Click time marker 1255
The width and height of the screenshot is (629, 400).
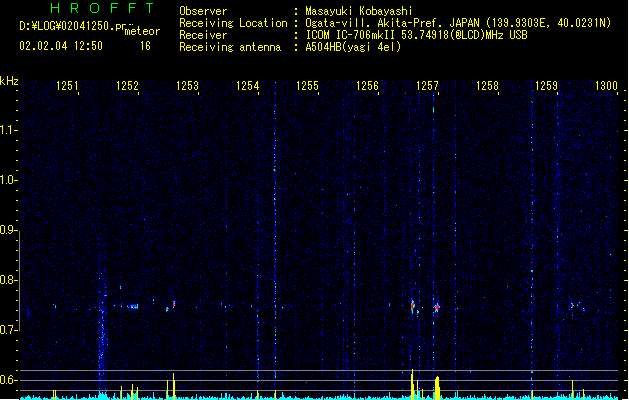click(x=307, y=85)
